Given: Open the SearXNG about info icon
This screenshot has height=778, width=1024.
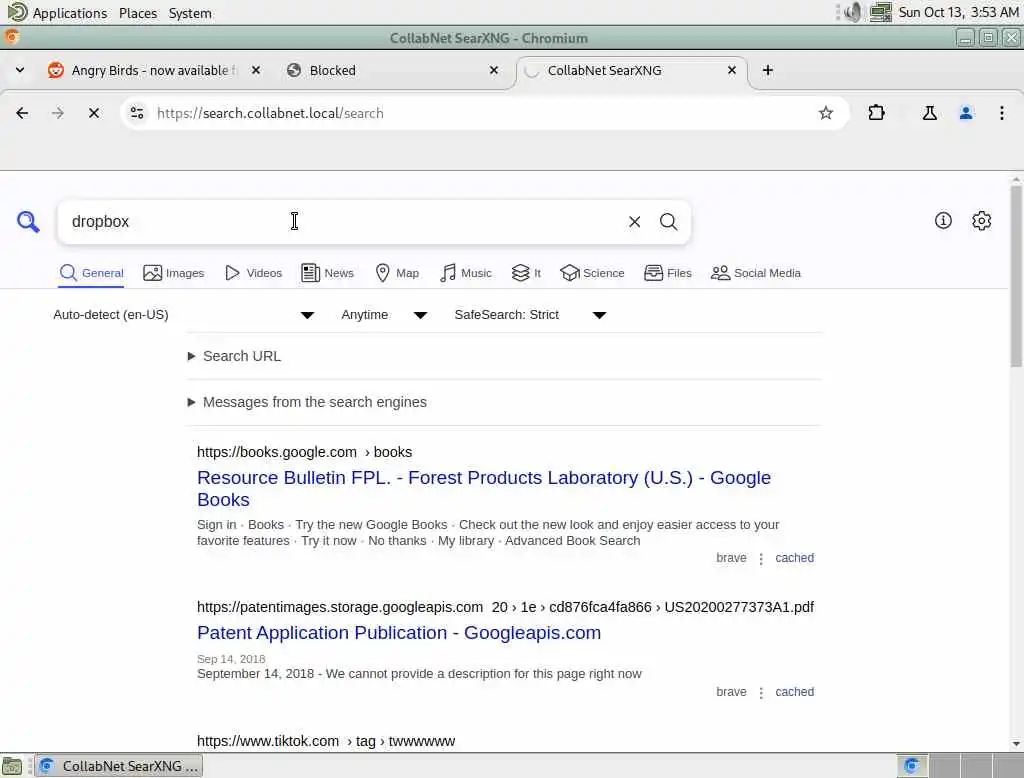Looking at the screenshot, I should click(x=943, y=221).
